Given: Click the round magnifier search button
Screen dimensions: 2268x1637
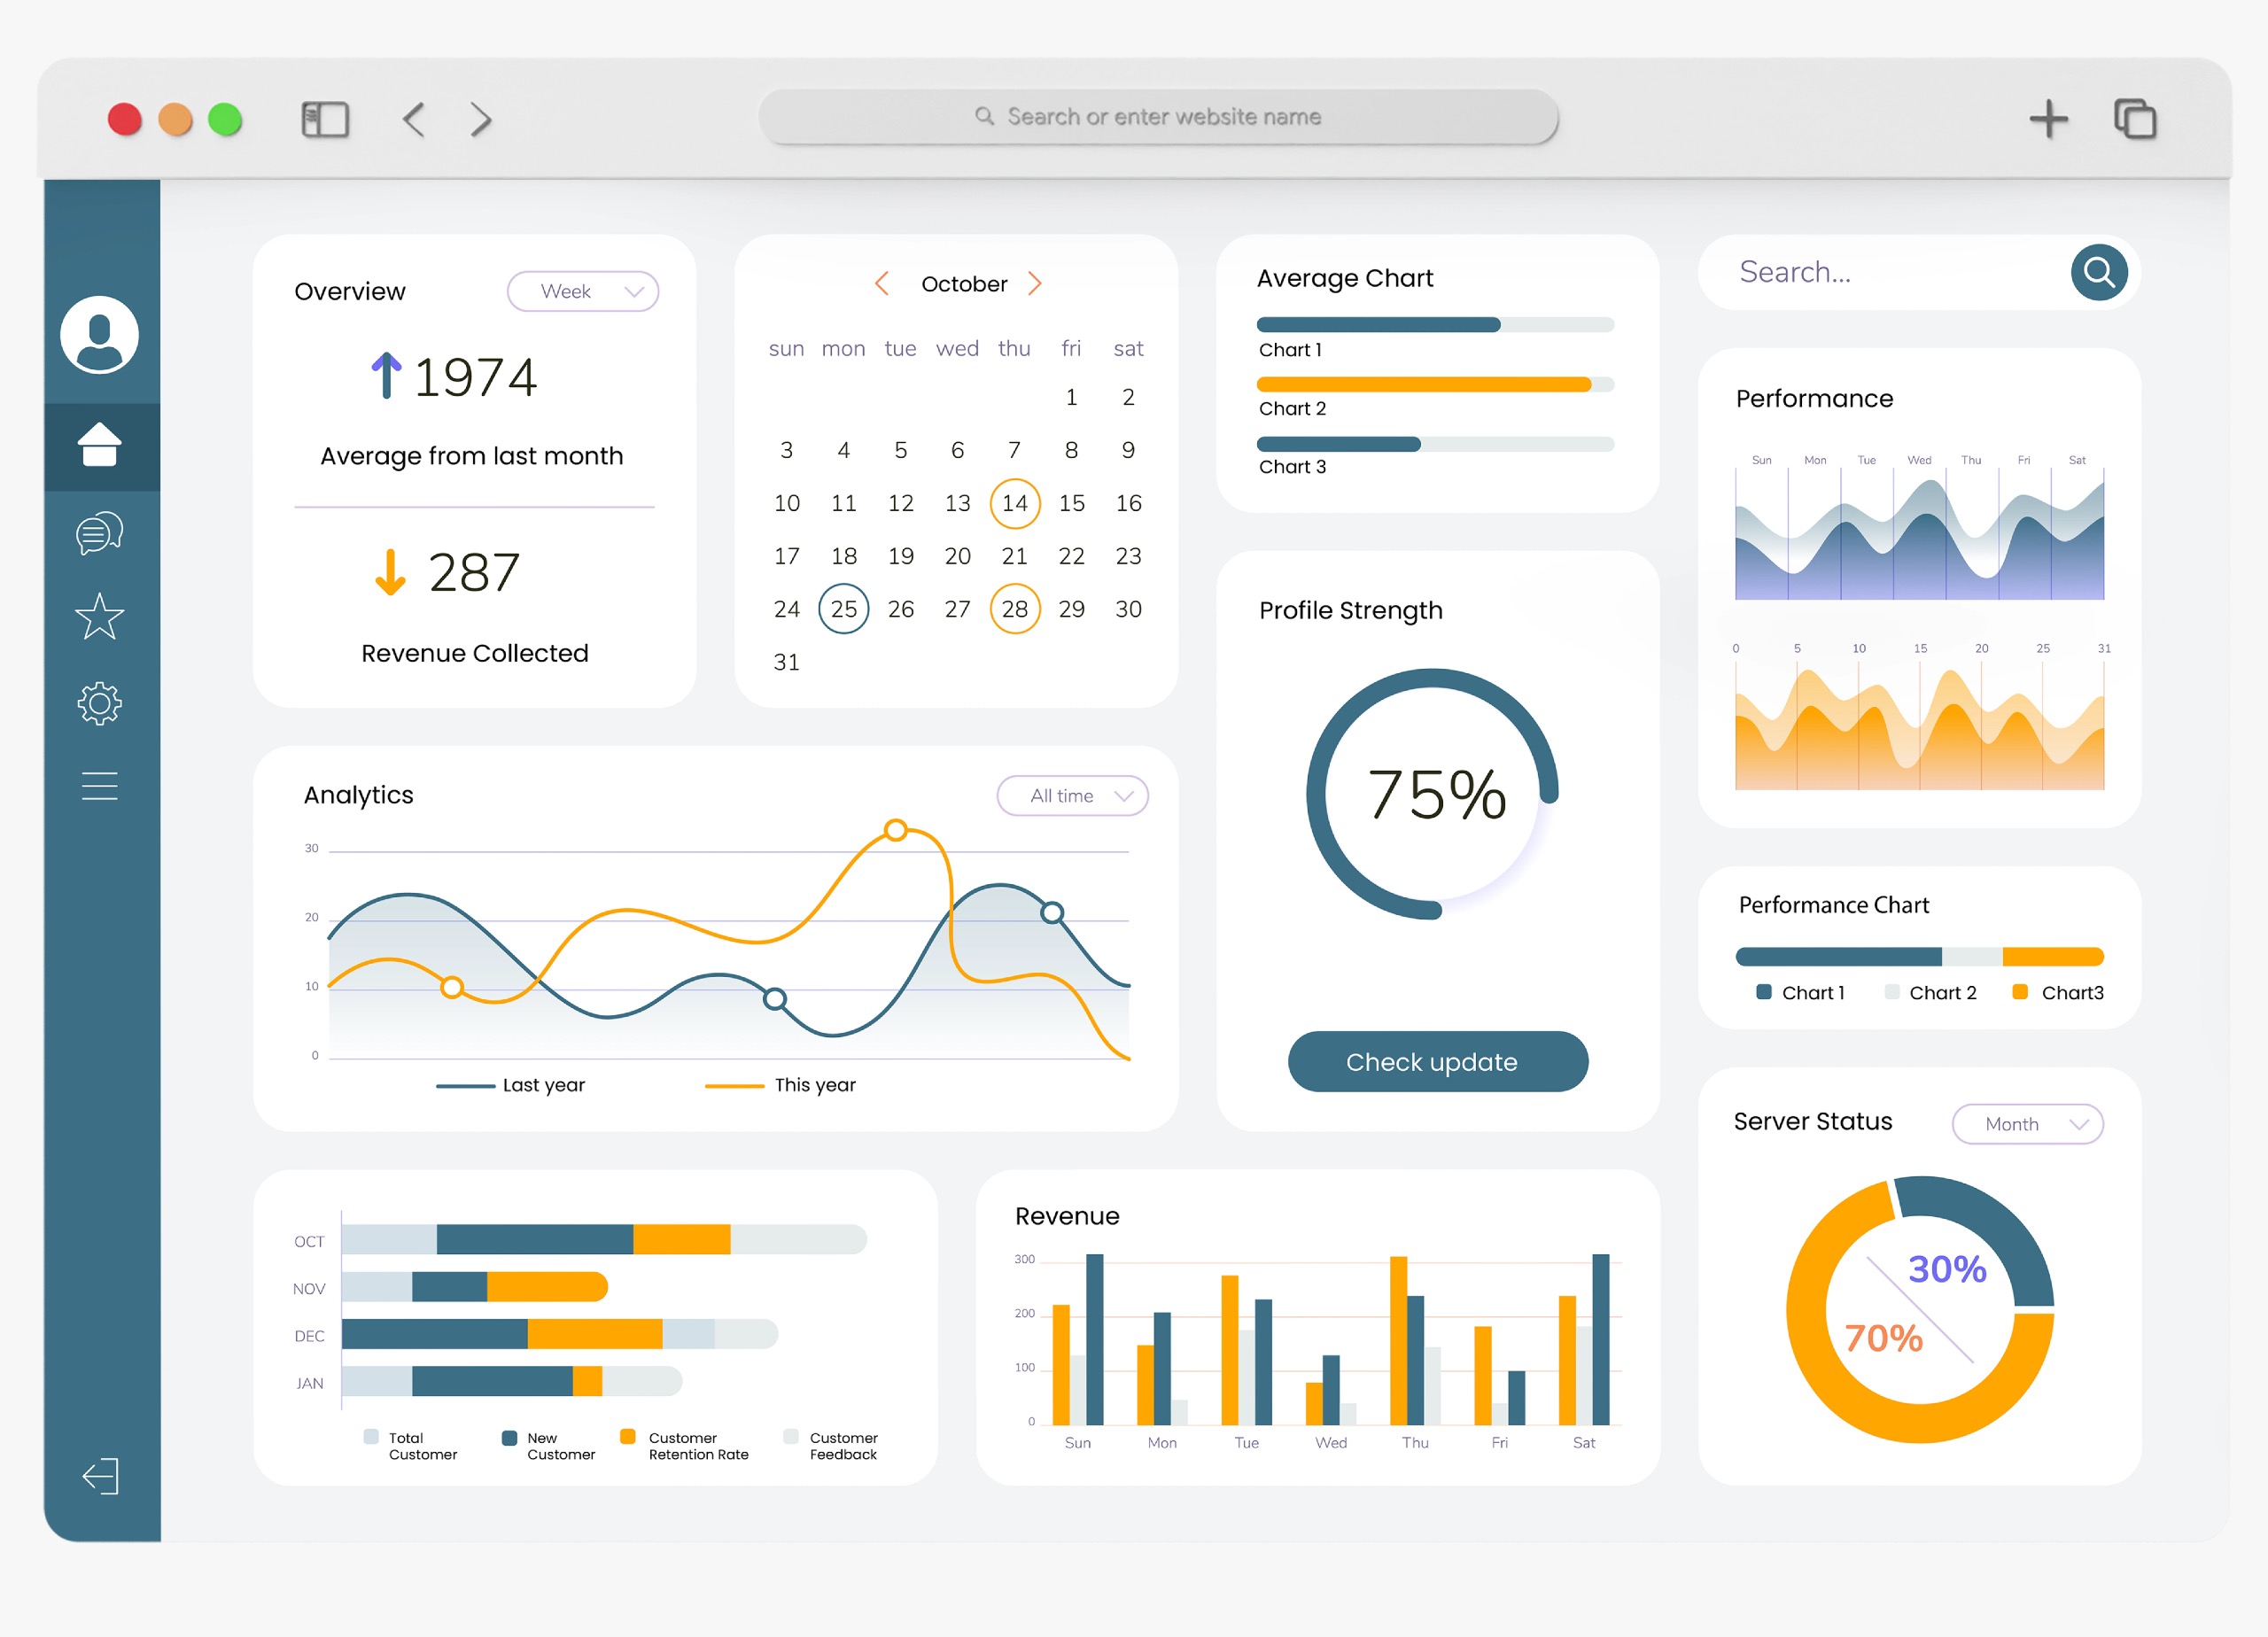Looking at the screenshot, I should [2099, 272].
